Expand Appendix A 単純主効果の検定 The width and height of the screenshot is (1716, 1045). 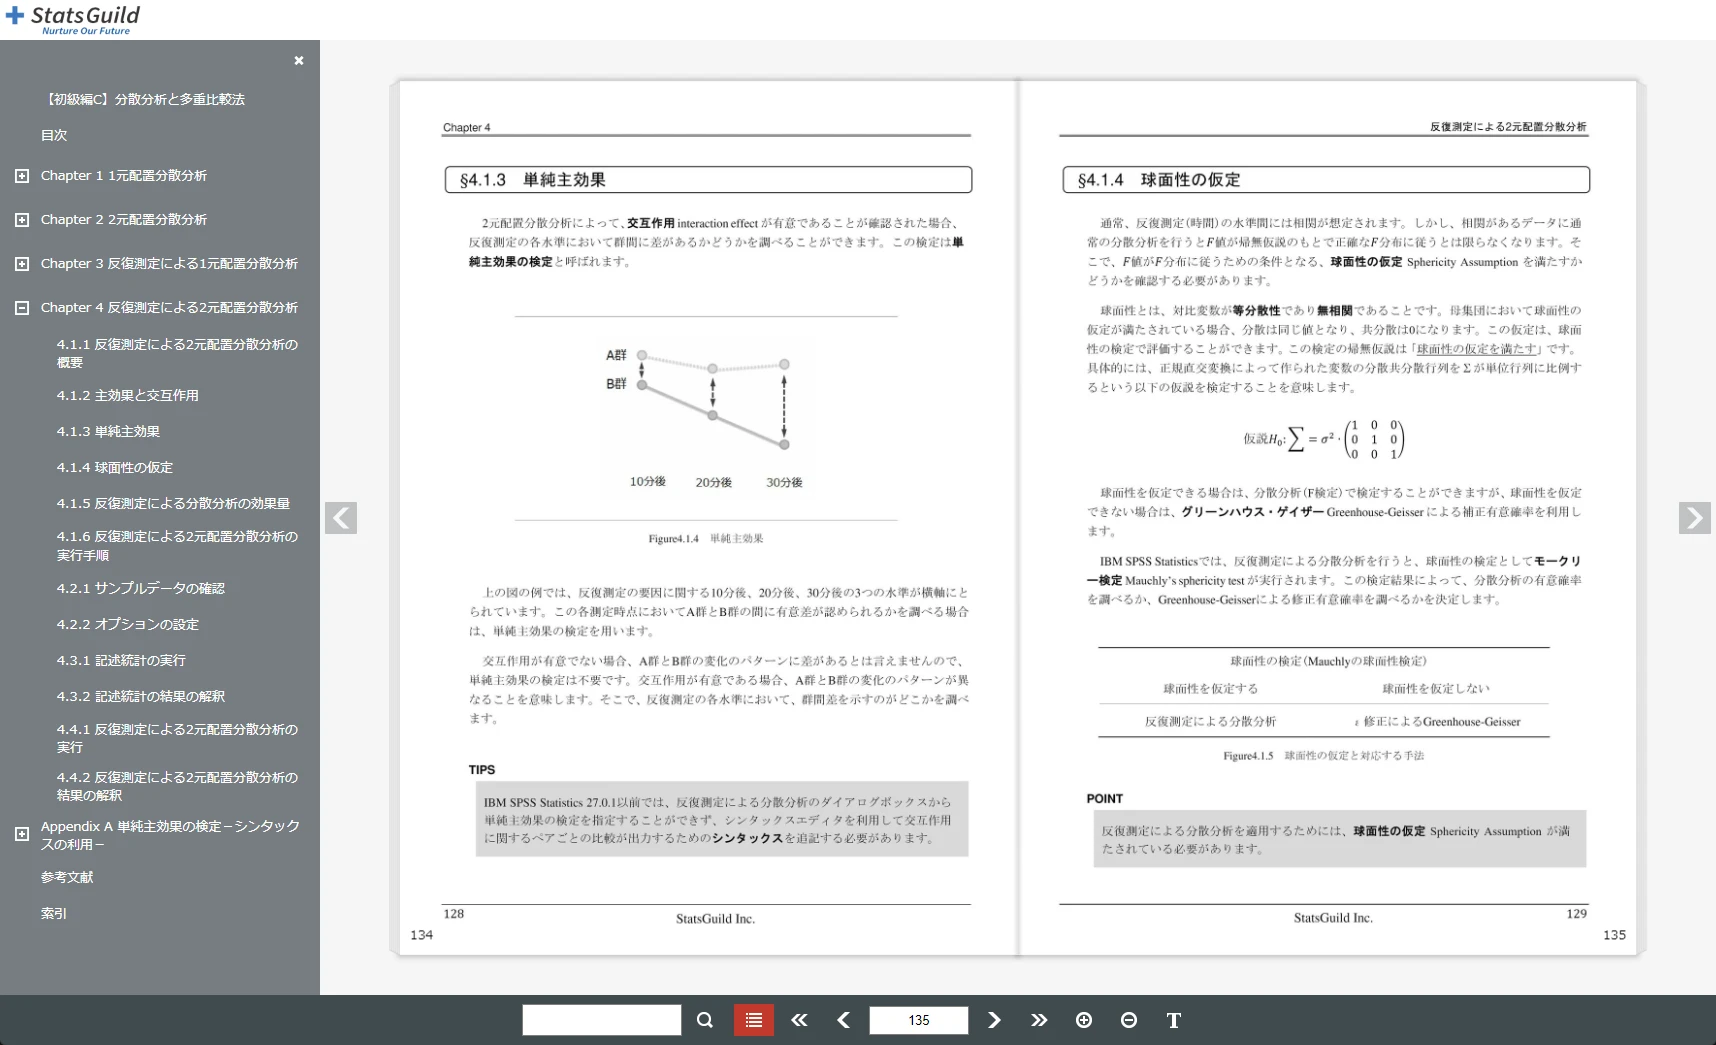22,833
